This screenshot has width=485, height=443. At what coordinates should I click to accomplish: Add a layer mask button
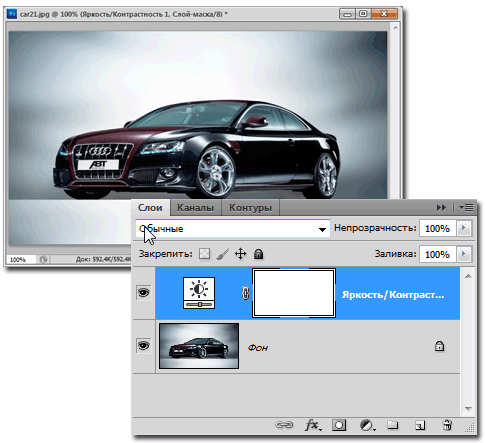[x=339, y=425]
